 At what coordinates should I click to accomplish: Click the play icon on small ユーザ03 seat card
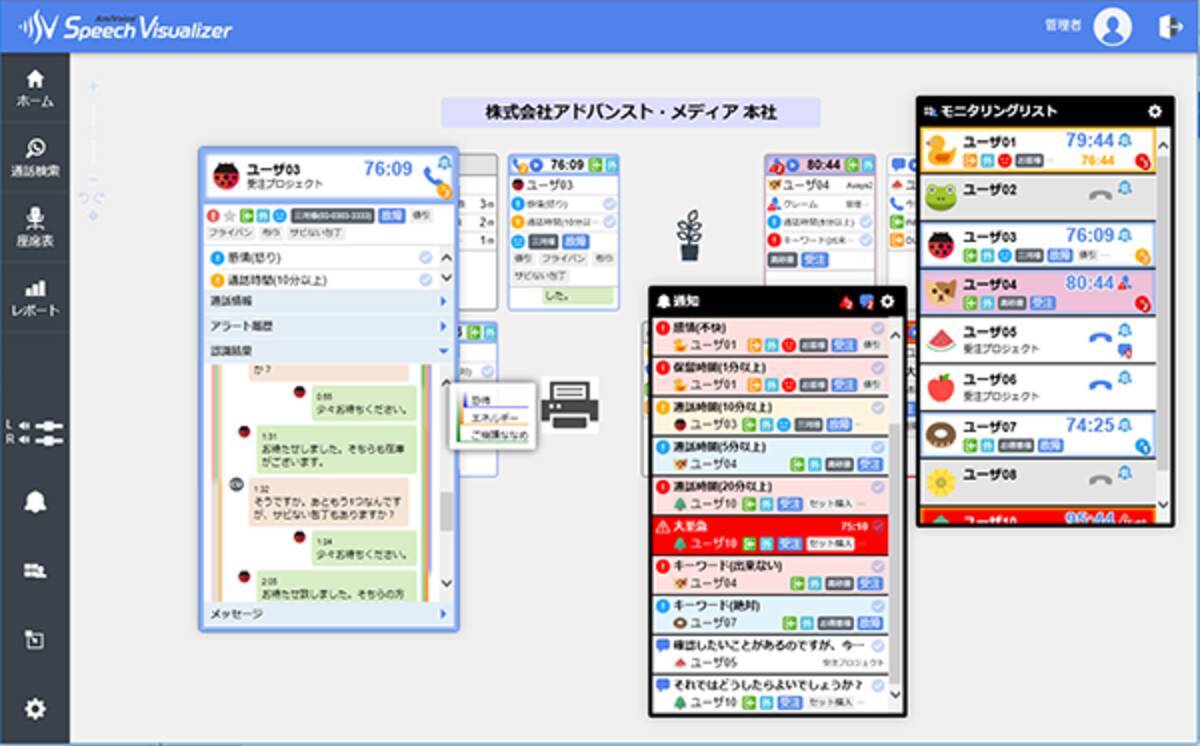[536, 165]
